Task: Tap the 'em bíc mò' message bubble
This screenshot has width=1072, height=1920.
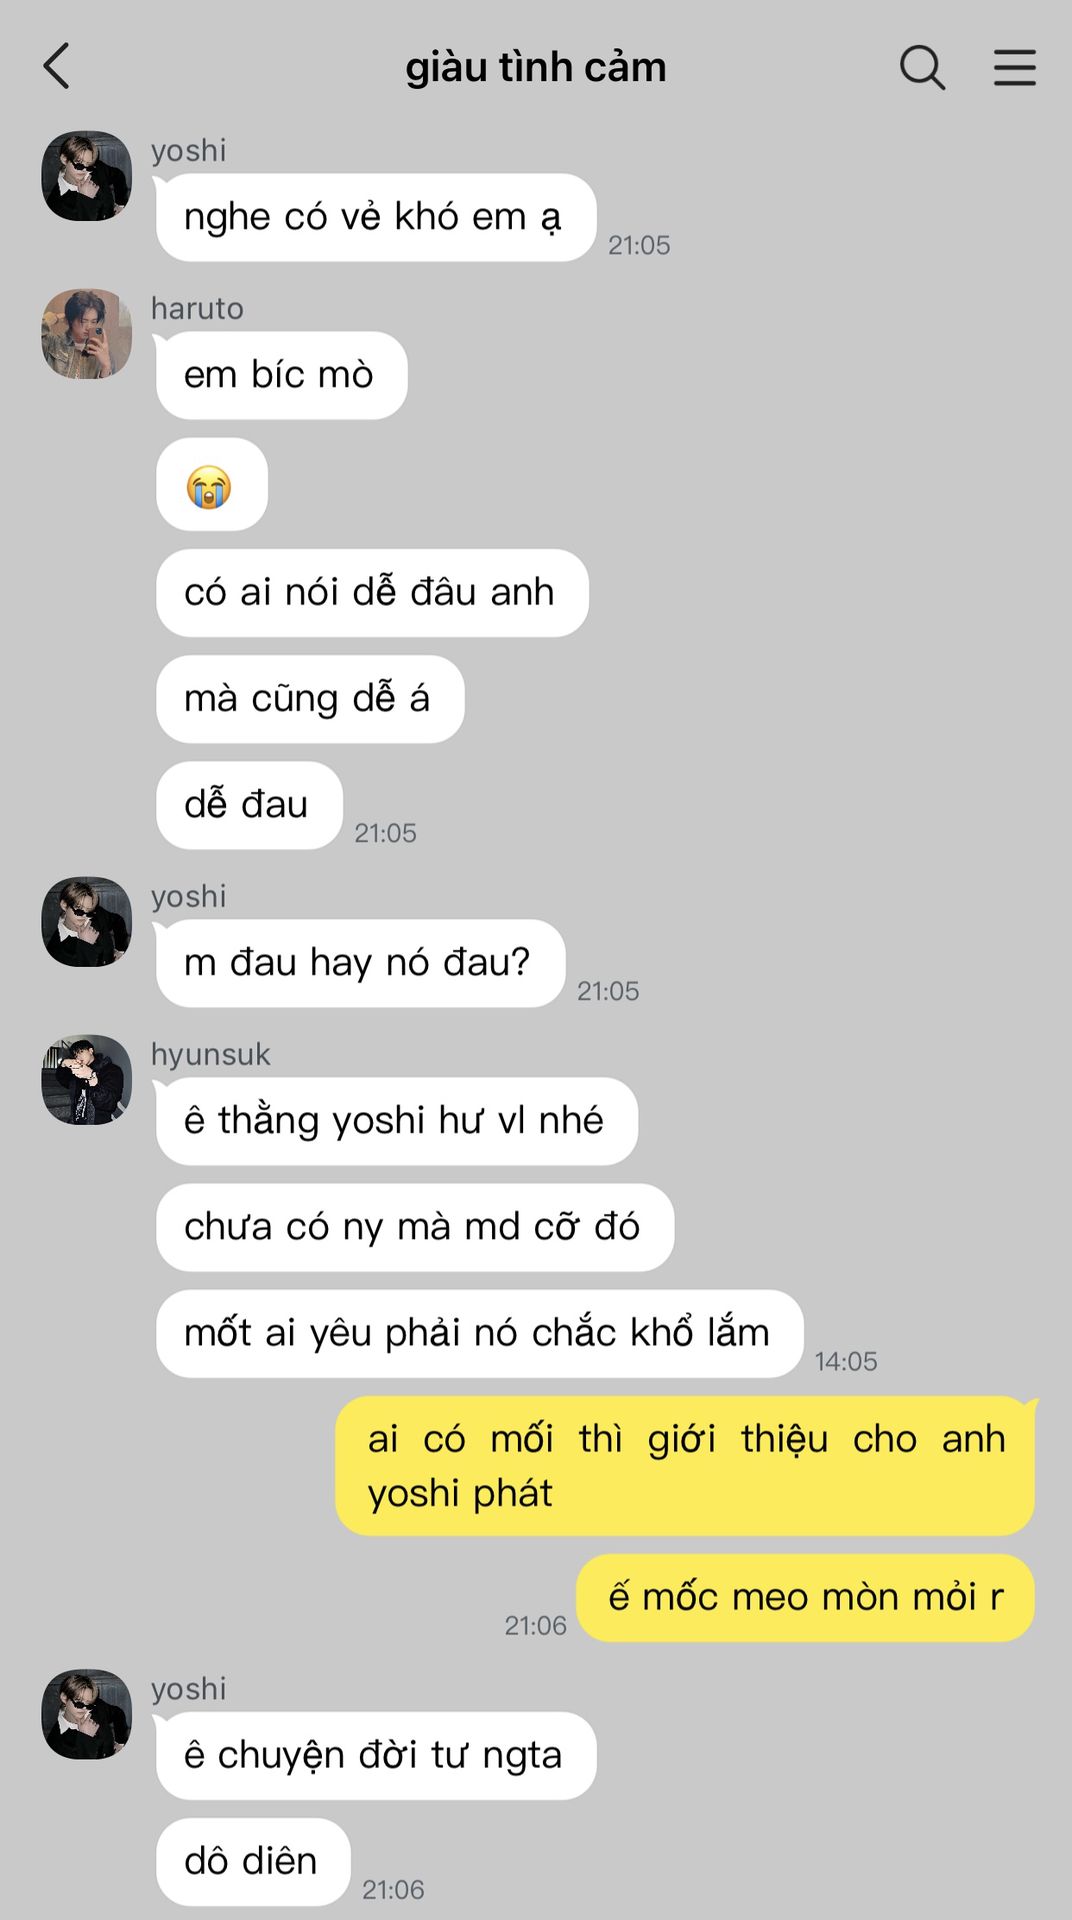Action: pyautogui.click(x=282, y=375)
